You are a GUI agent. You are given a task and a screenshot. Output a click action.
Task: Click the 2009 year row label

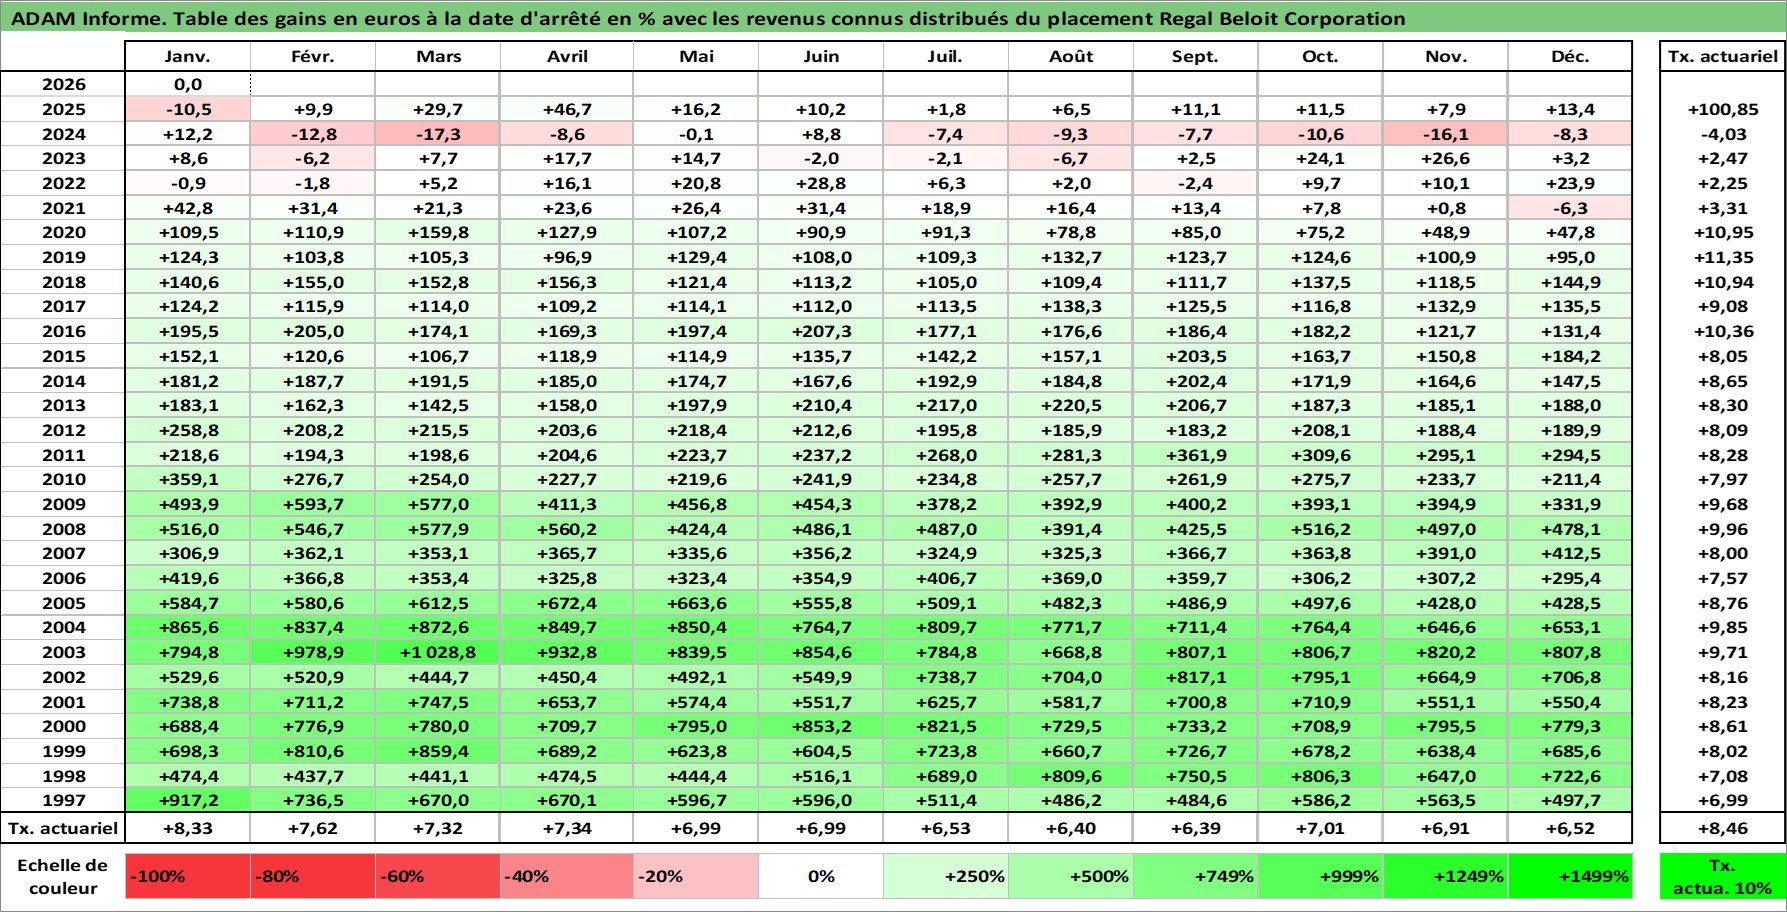point(63,504)
